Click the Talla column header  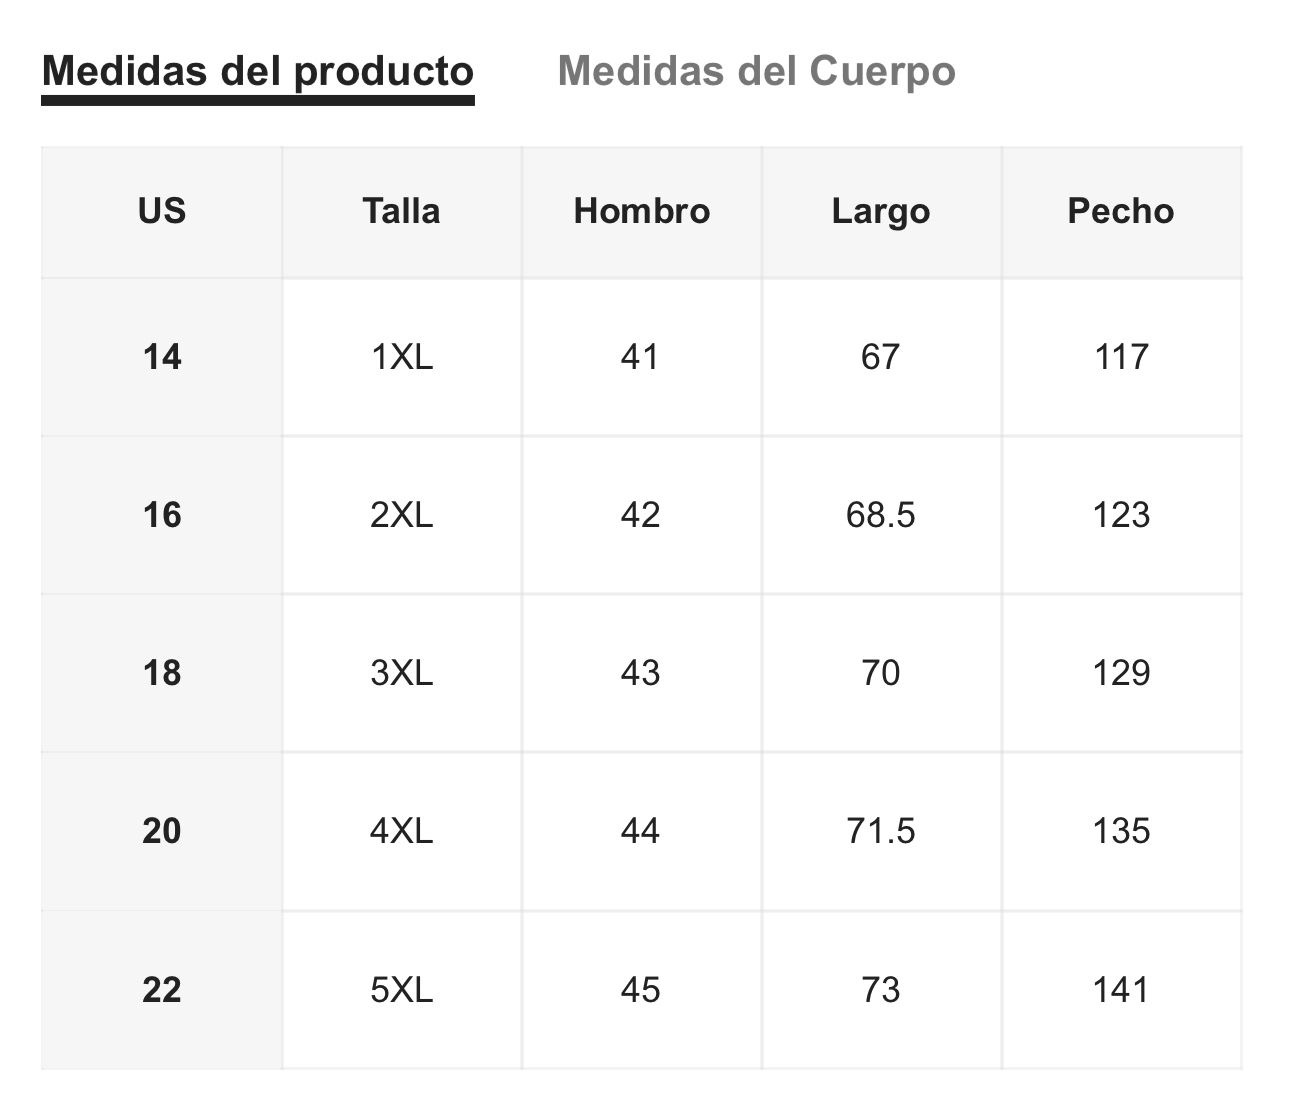(x=401, y=211)
